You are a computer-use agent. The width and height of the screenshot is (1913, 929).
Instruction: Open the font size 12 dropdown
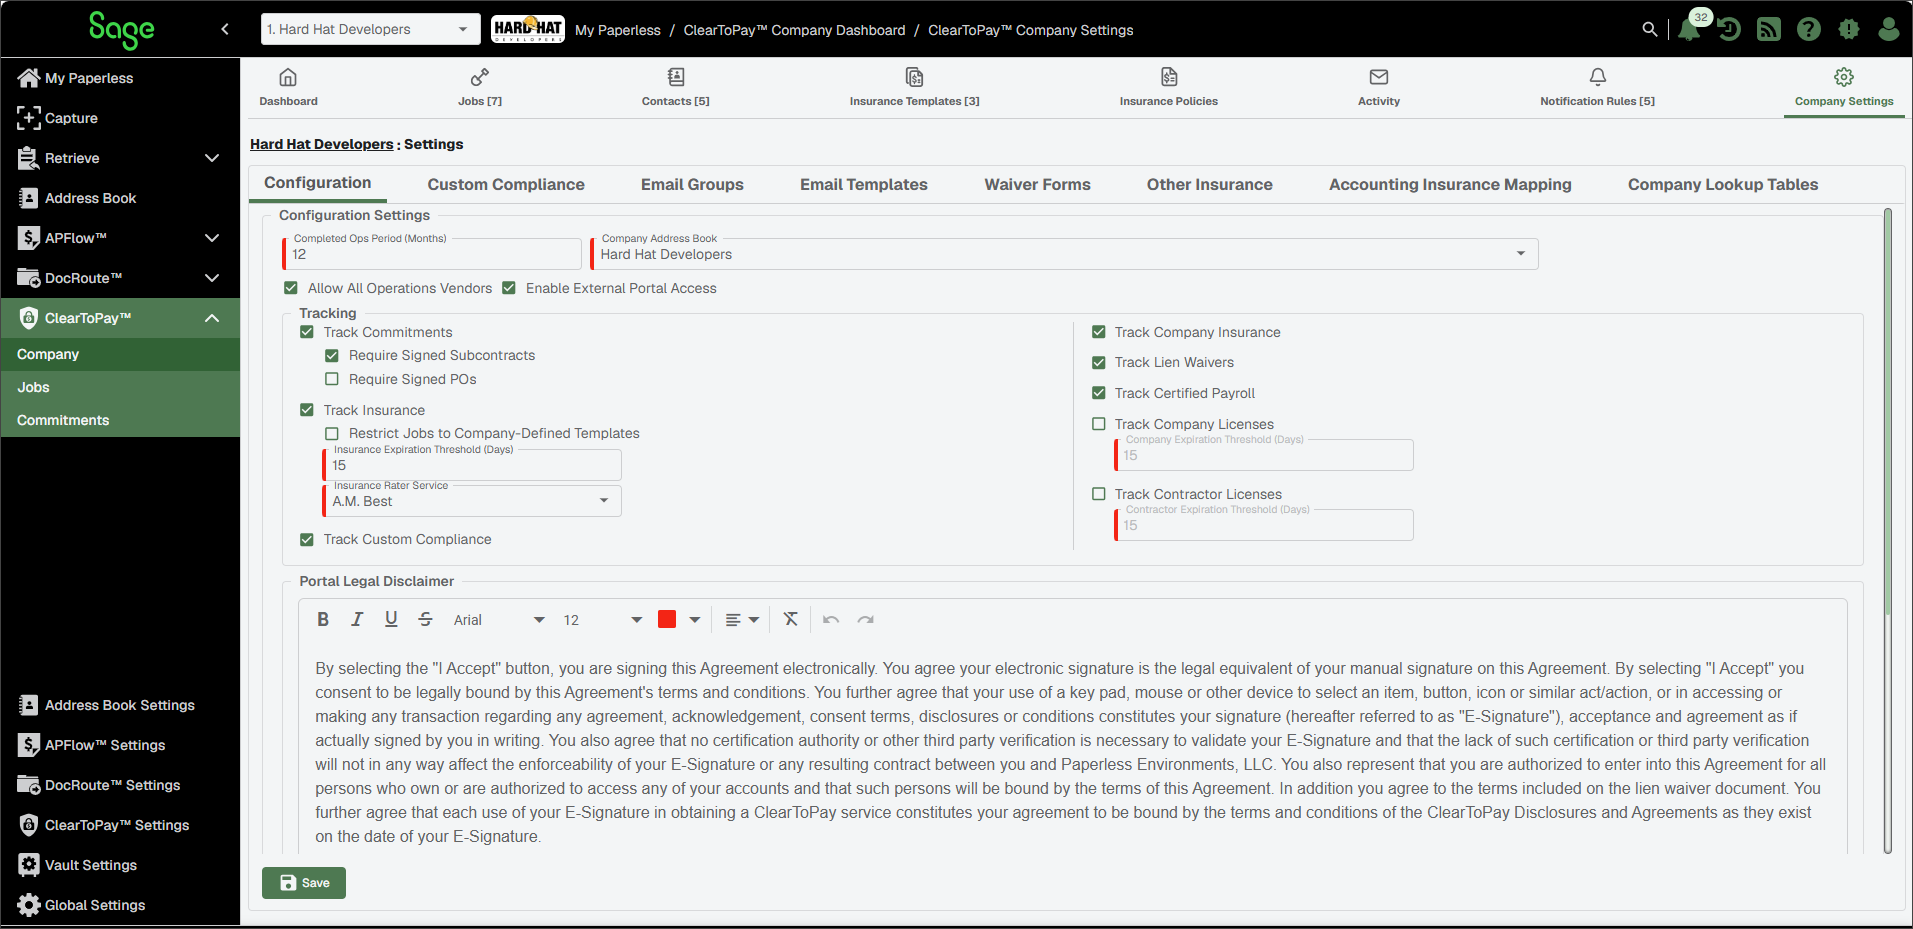(602, 620)
